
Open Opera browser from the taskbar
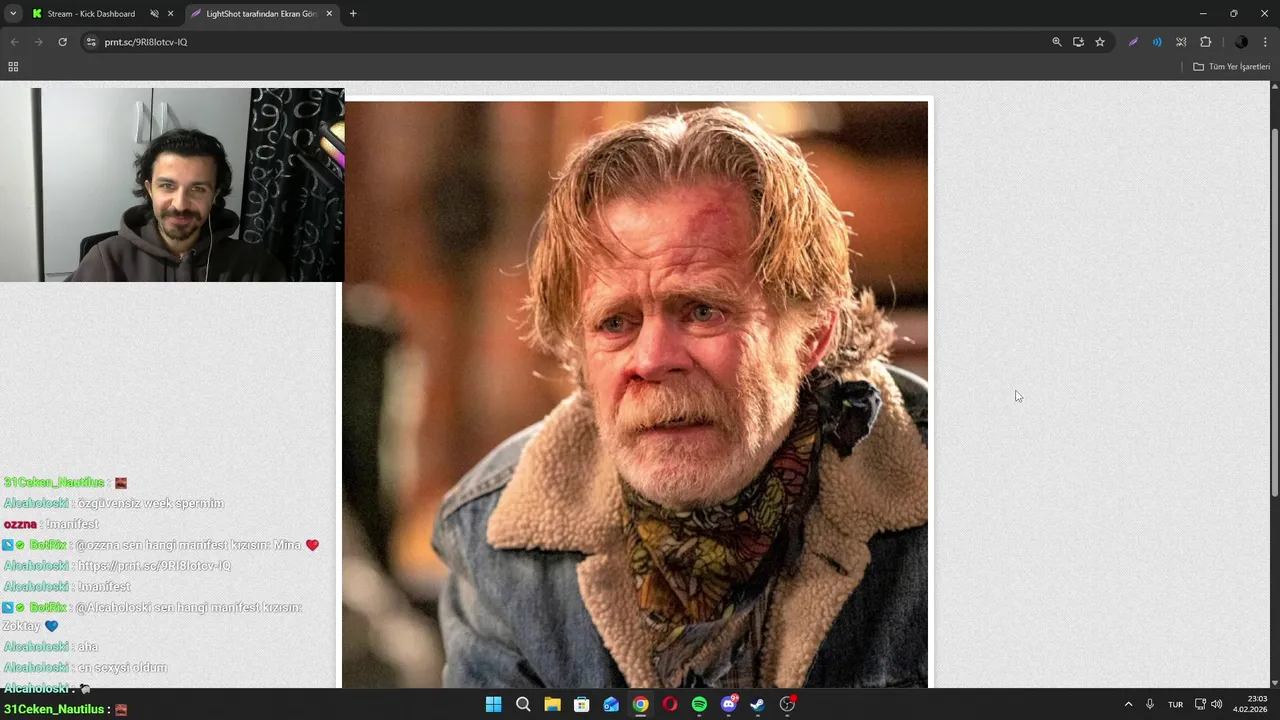coord(670,704)
